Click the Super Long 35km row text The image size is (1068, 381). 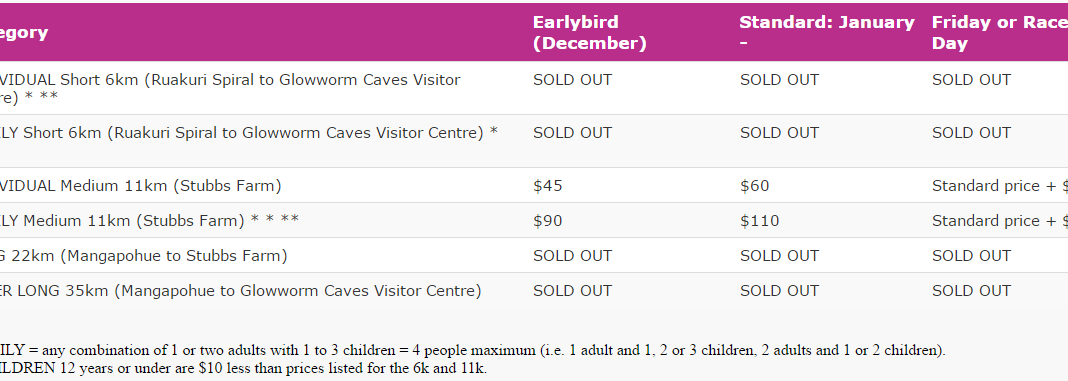tap(240, 290)
